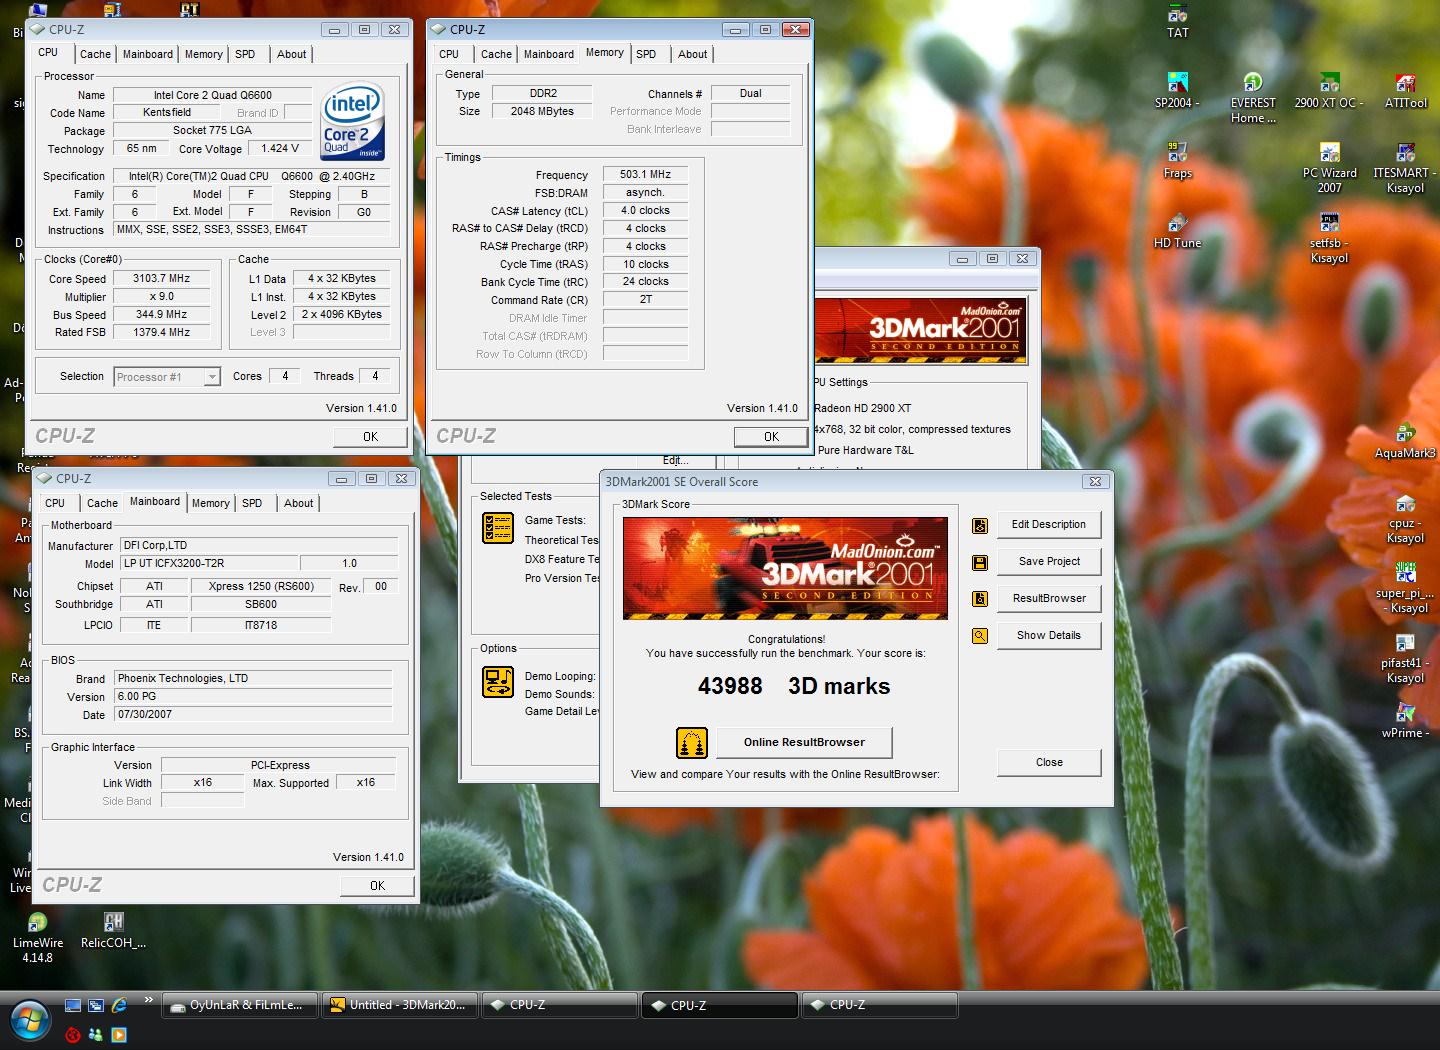Open the TAT desktop shortcut
The image size is (1440, 1050).
pos(1177,22)
